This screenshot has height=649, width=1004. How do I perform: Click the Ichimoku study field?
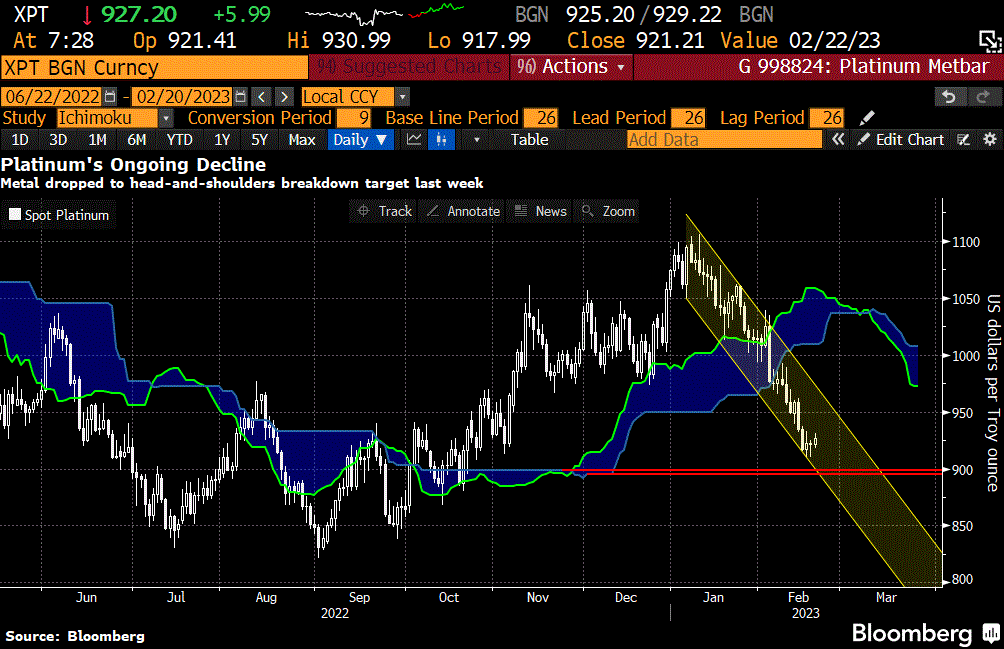click(x=107, y=118)
